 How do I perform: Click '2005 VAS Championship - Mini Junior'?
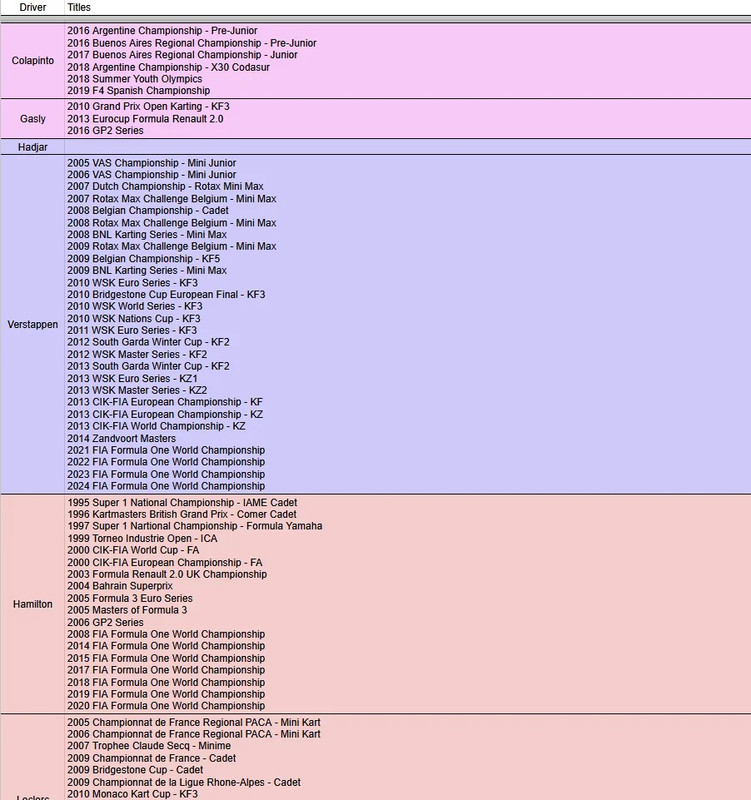(152, 163)
